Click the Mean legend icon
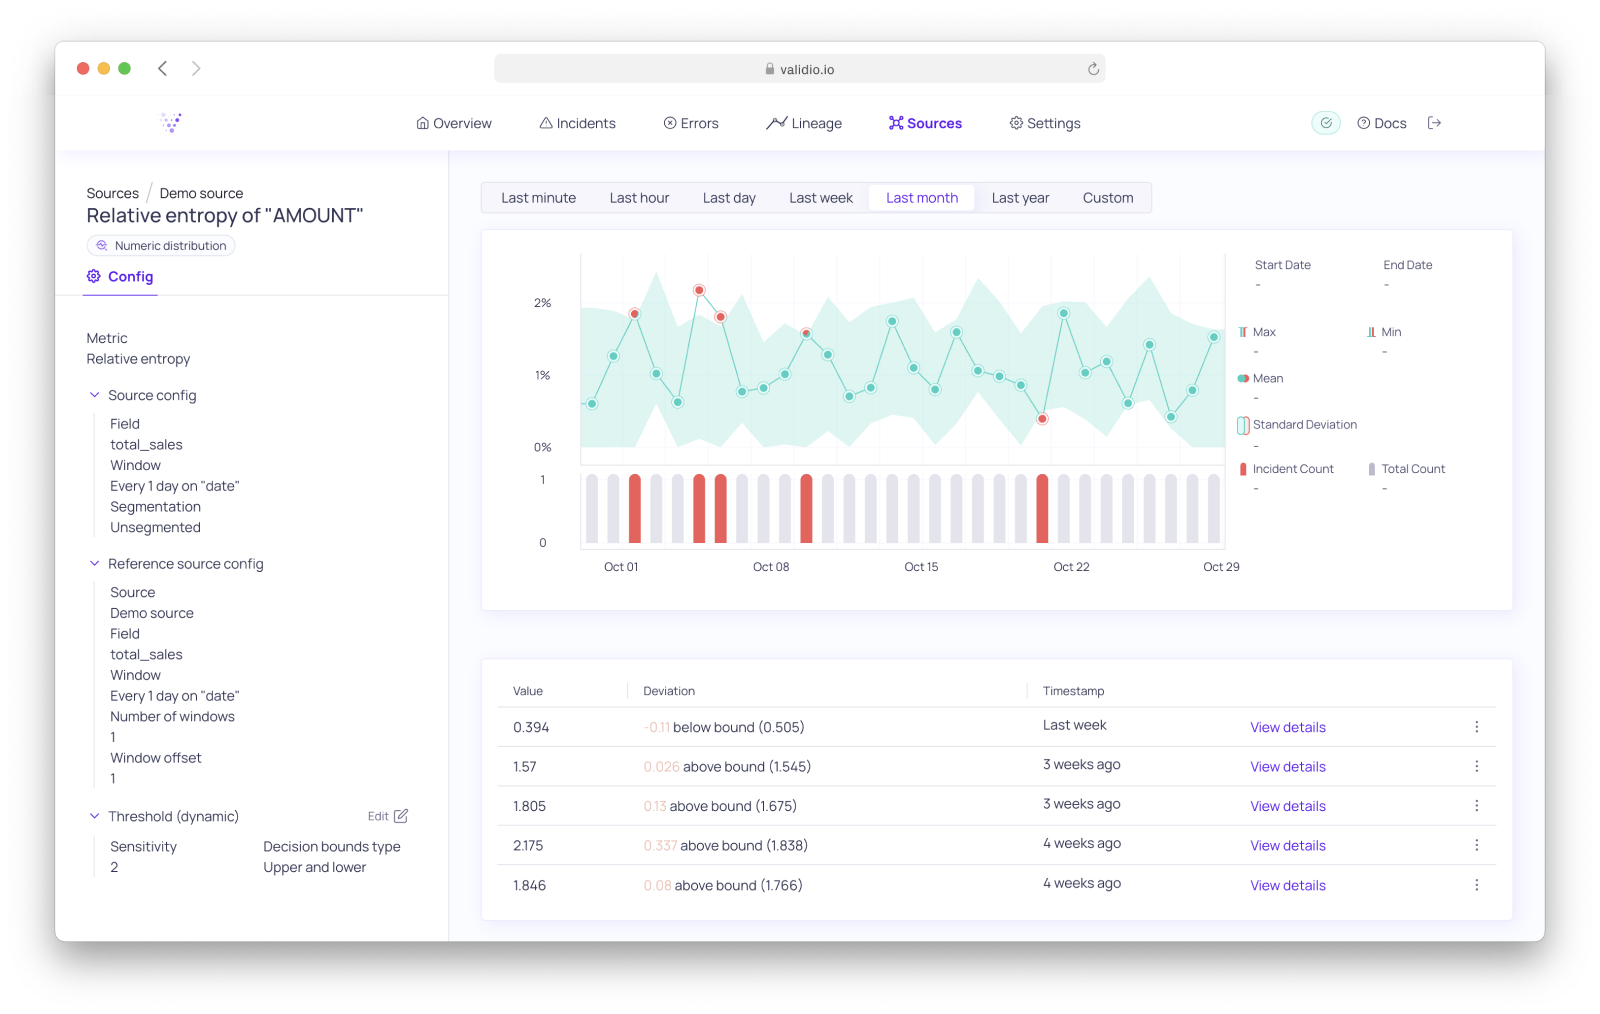Screen dimensions: 1600x1014 click(x=1243, y=378)
